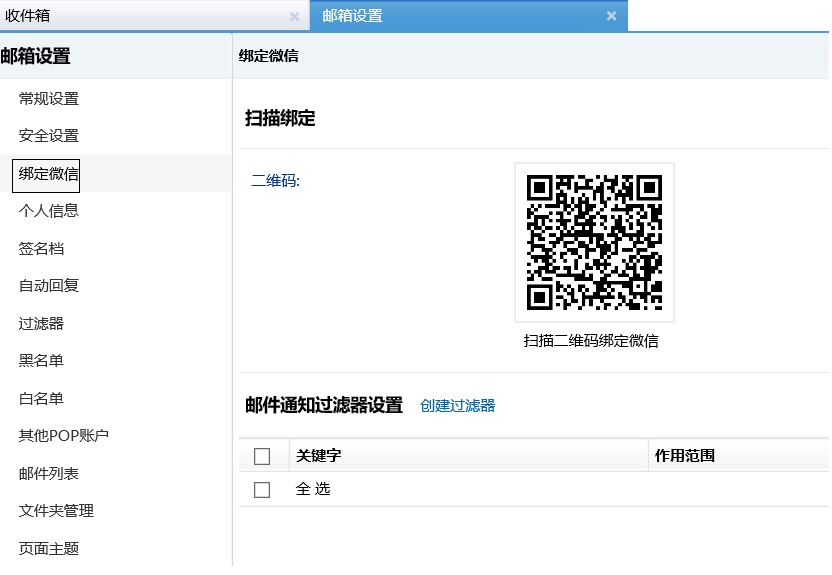Image resolution: width=832 pixels, height=575 pixels.
Task: Click the 关键字 column header
Action: coord(318,456)
